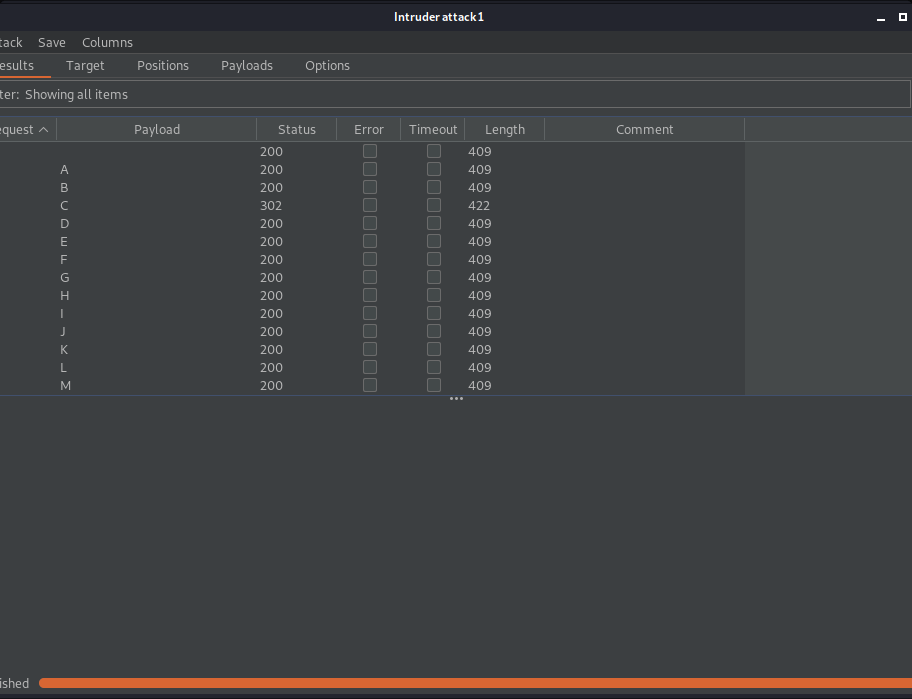Toggle Timeout checkbox for payload M
This screenshot has width=912, height=699.
434,386
